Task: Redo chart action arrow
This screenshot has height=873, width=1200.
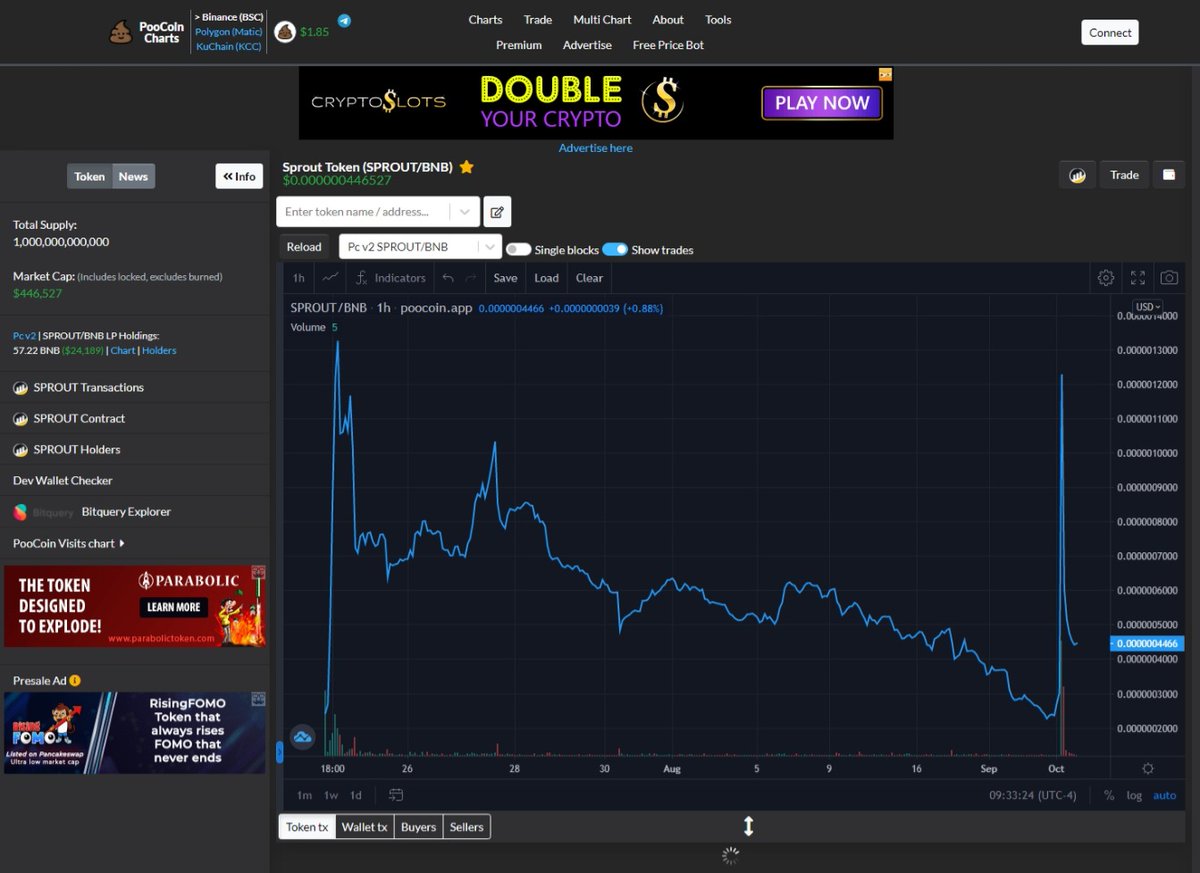Action: tap(471, 278)
